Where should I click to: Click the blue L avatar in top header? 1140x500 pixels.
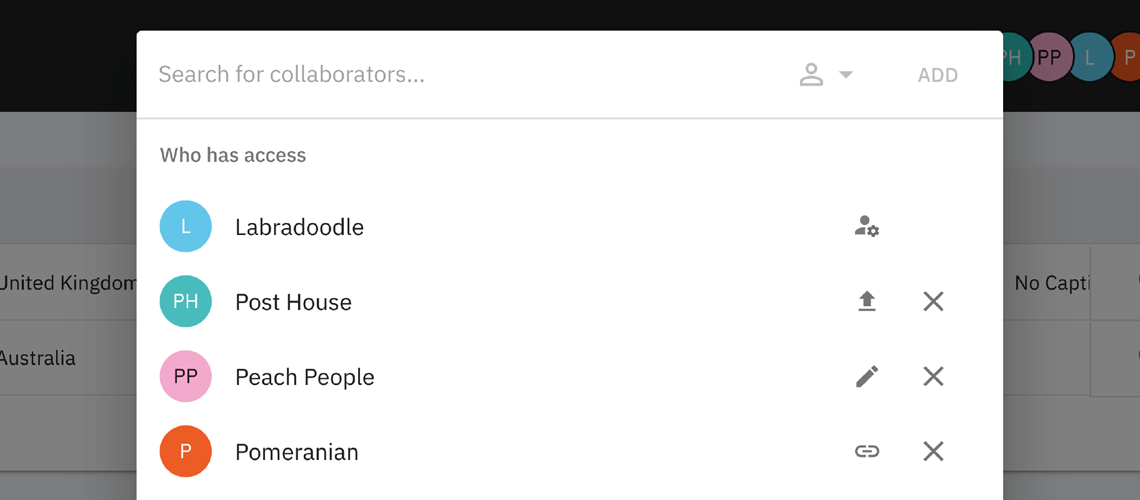[x=1090, y=57]
